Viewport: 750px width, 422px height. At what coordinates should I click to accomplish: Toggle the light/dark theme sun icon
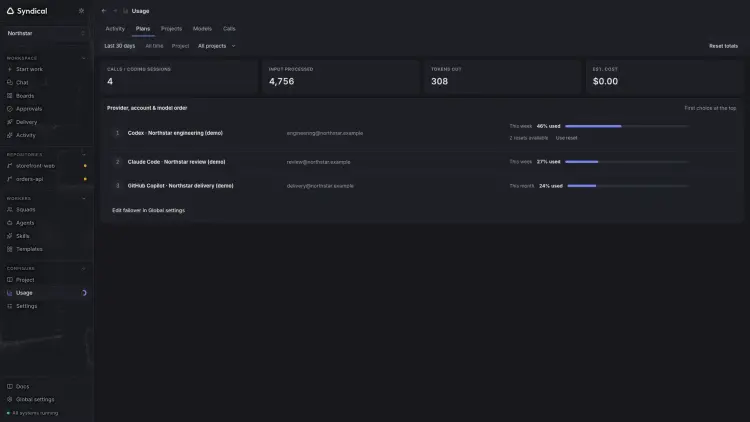[x=81, y=11]
